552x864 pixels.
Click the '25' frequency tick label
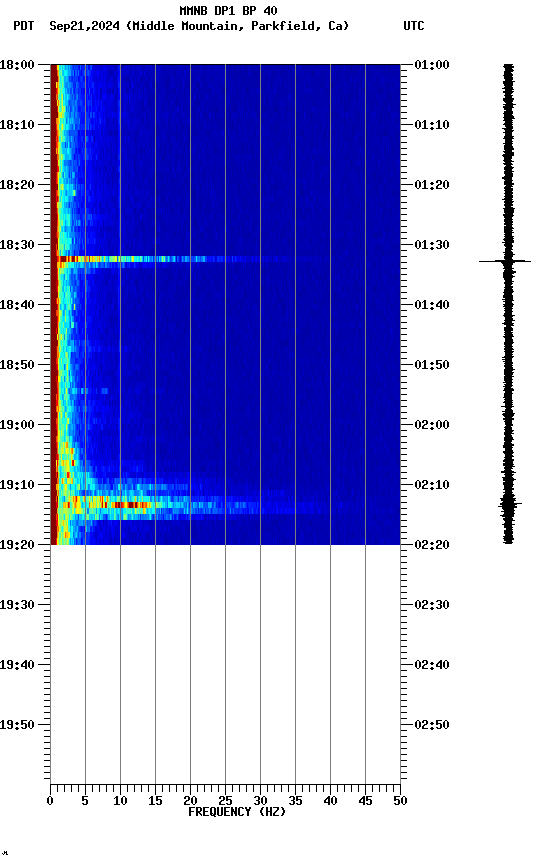(x=225, y=801)
